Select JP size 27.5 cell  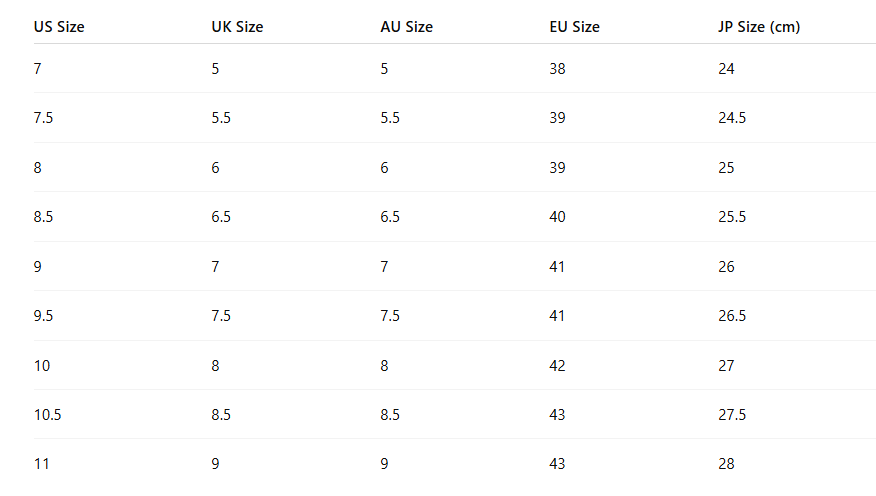coord(732,415)
